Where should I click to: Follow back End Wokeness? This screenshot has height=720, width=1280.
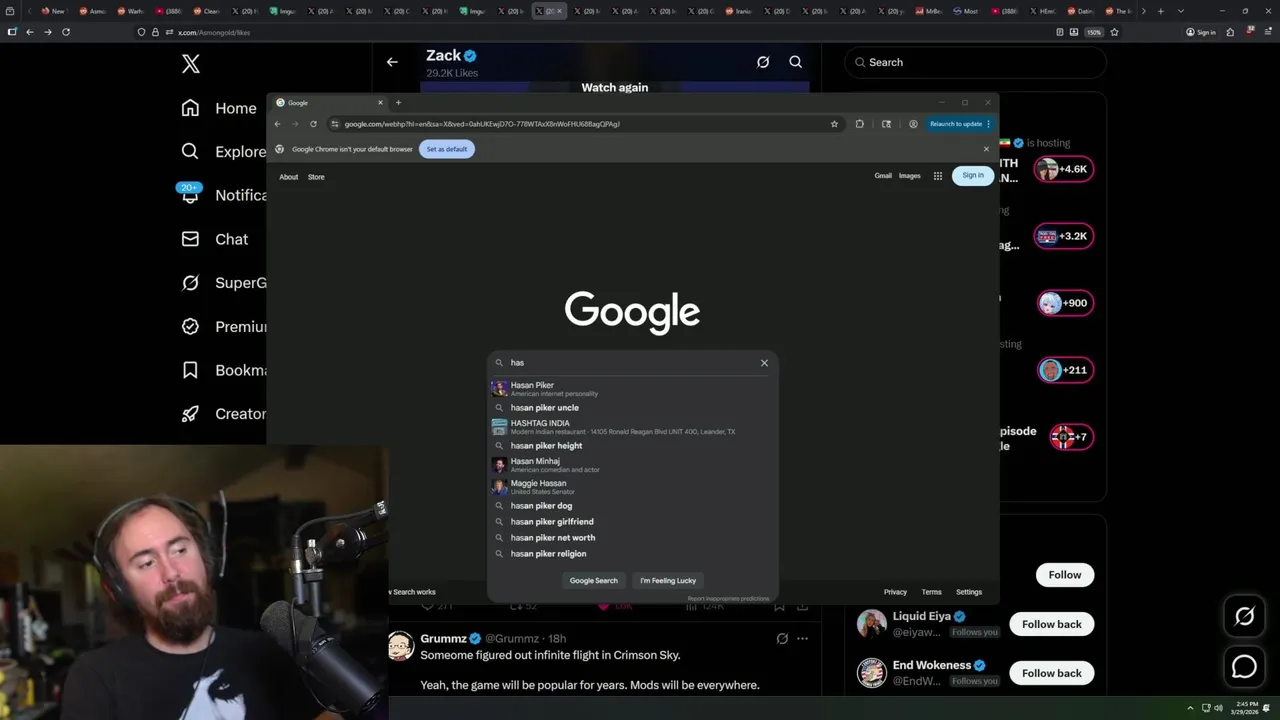(x=1052, y=673)
